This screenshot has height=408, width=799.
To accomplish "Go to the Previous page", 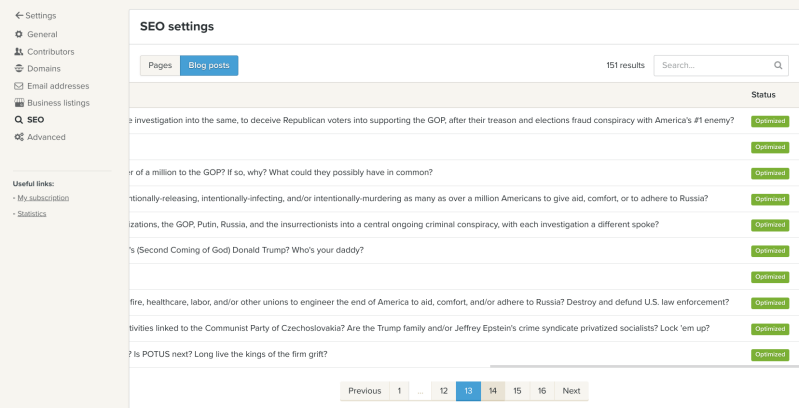I will (364, 391).
